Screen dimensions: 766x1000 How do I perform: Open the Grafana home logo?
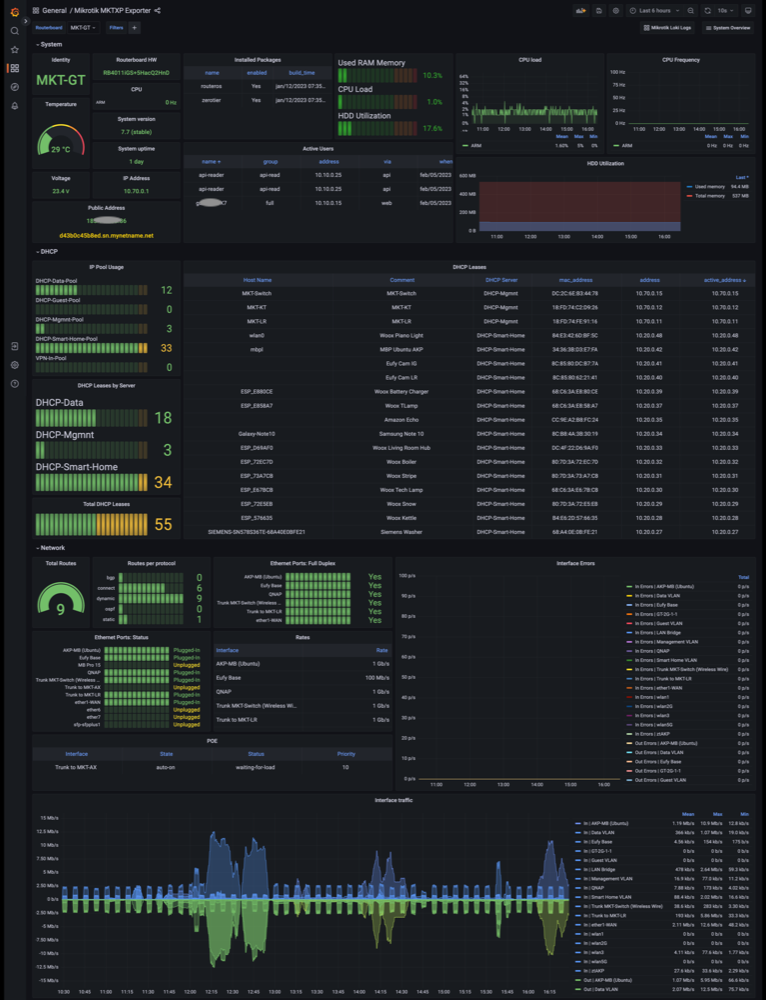(14, 11)
